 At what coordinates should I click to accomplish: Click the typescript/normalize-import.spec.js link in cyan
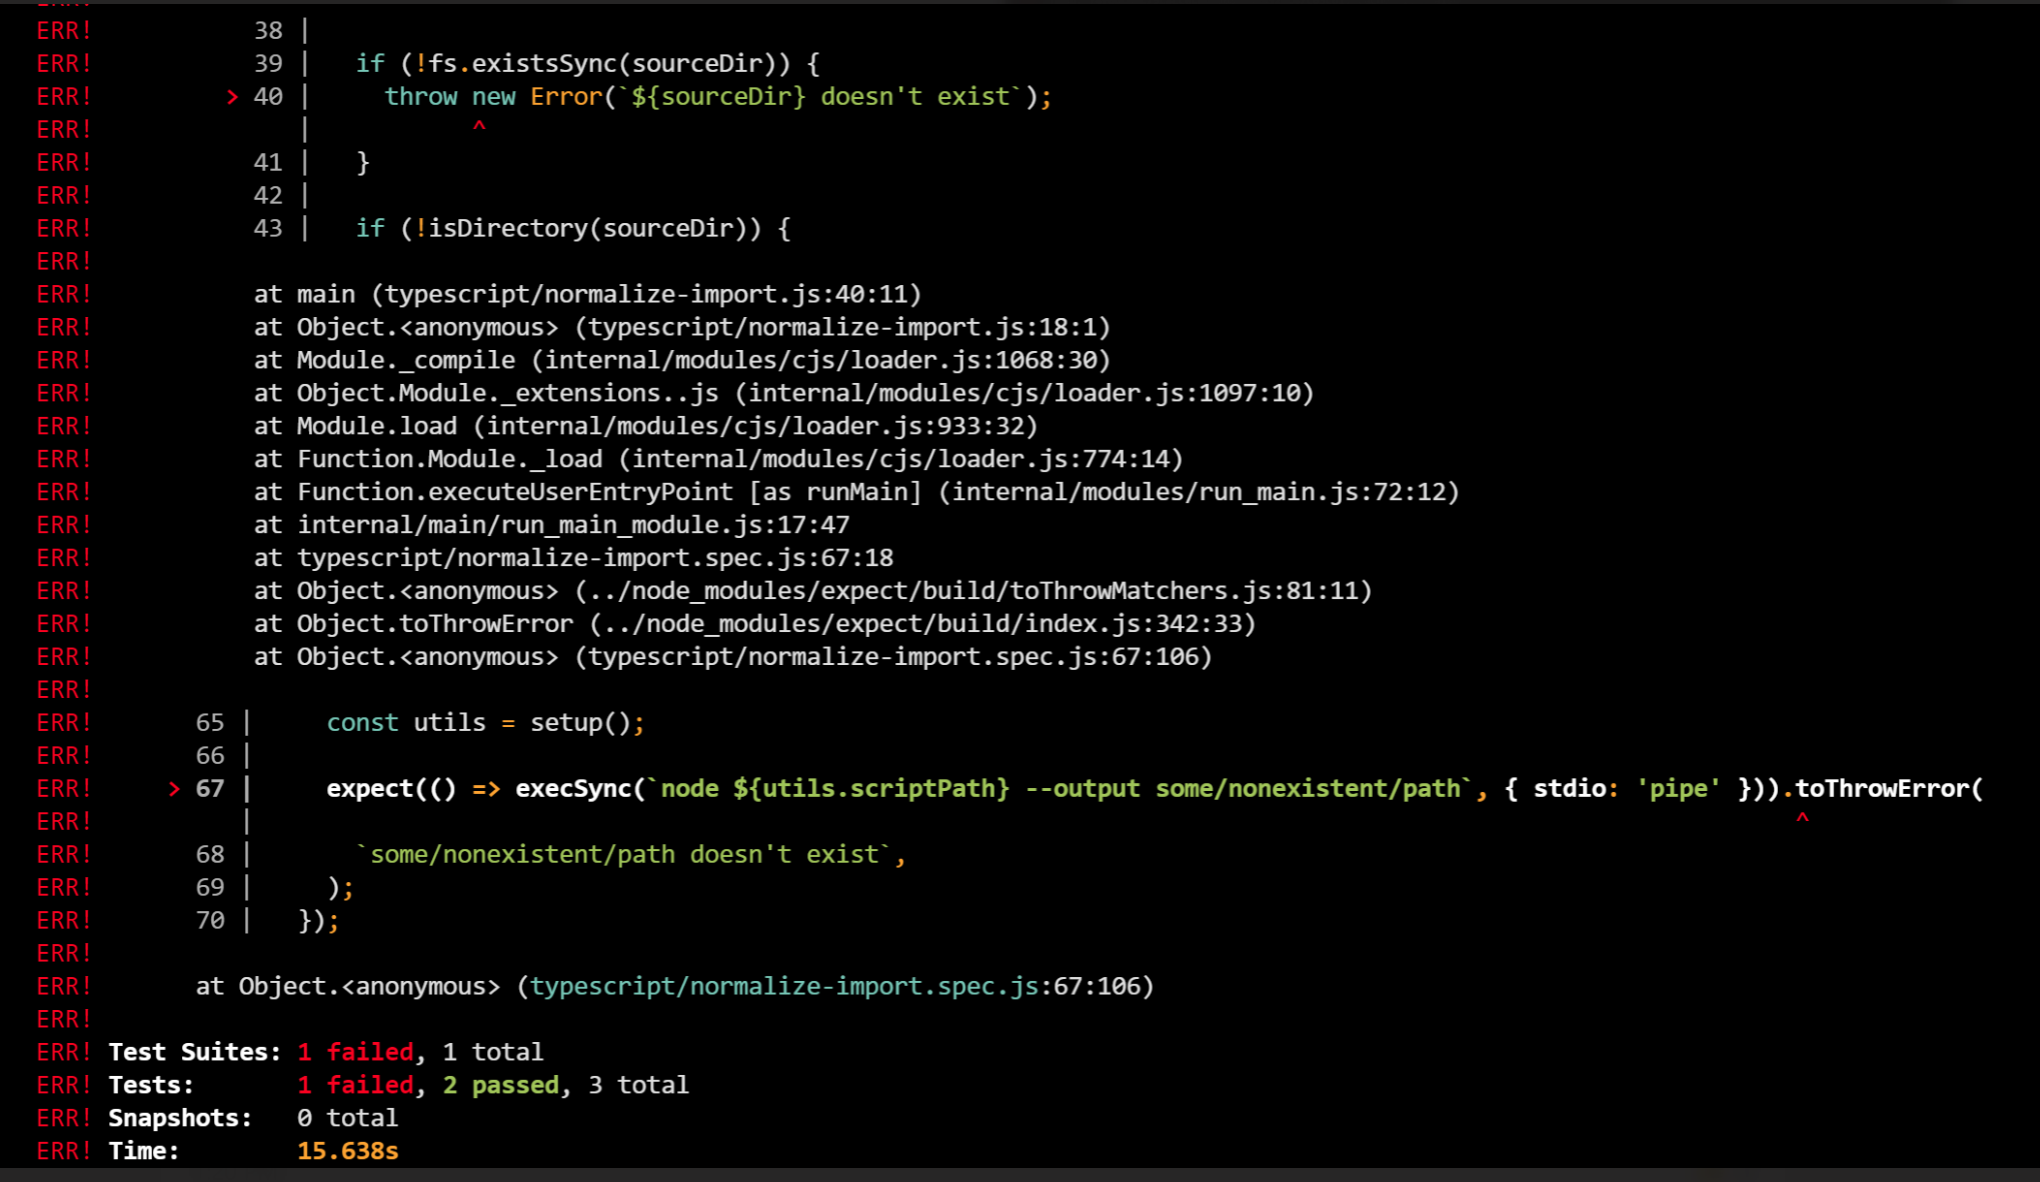click(784, 986)
